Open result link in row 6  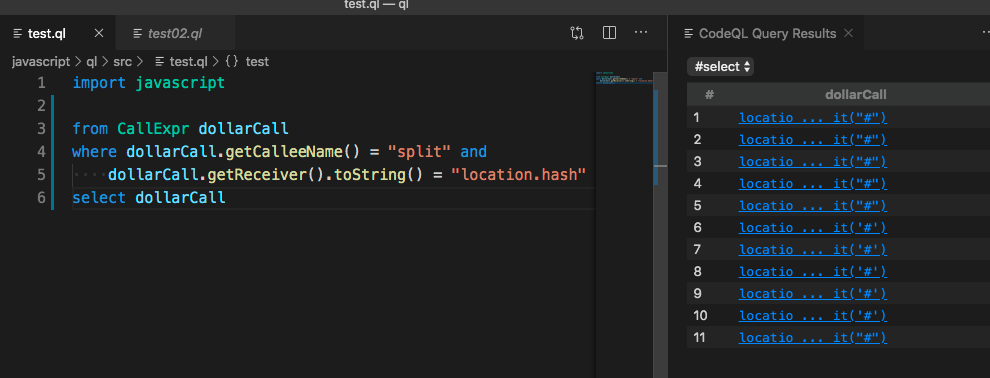click(x=813, y=227)
